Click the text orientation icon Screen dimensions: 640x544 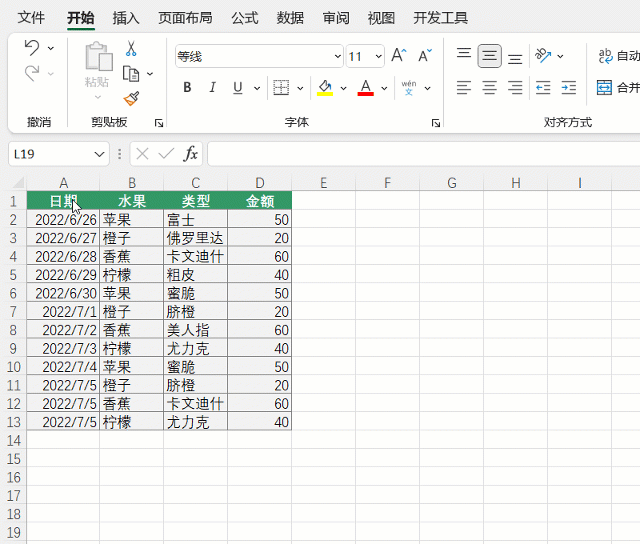click(543, 56)
